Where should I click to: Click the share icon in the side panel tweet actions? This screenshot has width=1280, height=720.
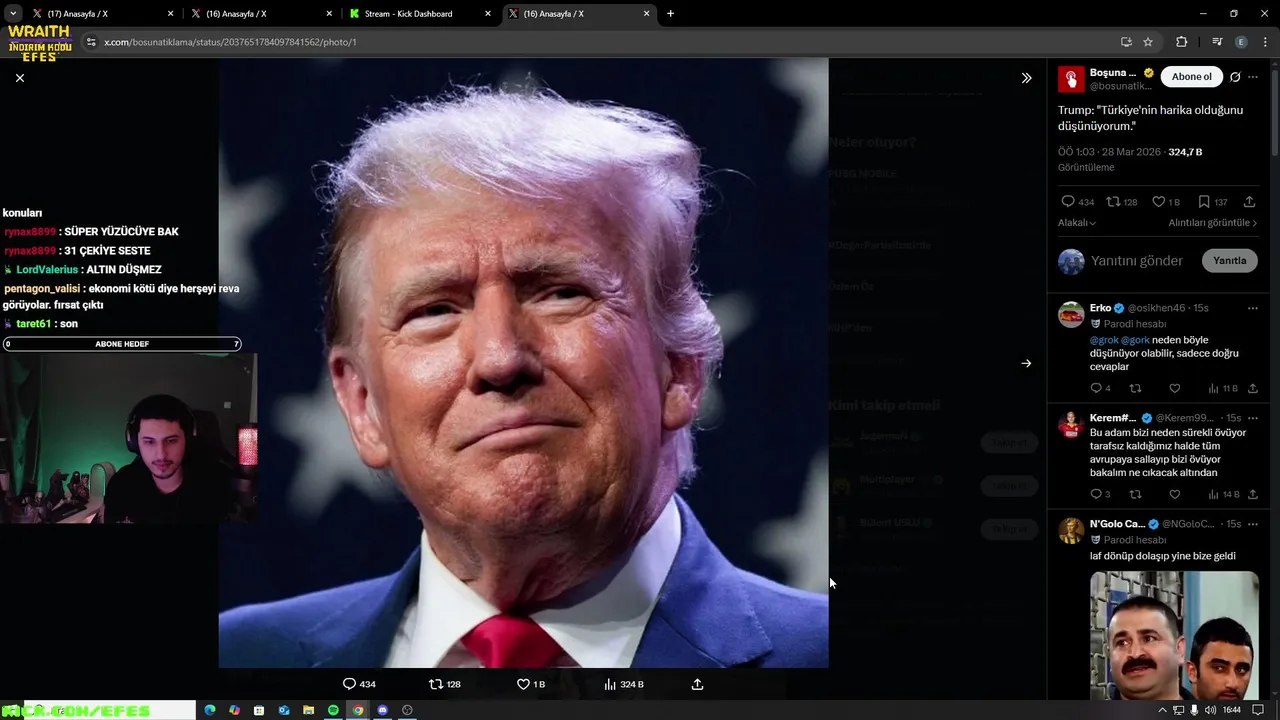click(x=1249, y=202)
